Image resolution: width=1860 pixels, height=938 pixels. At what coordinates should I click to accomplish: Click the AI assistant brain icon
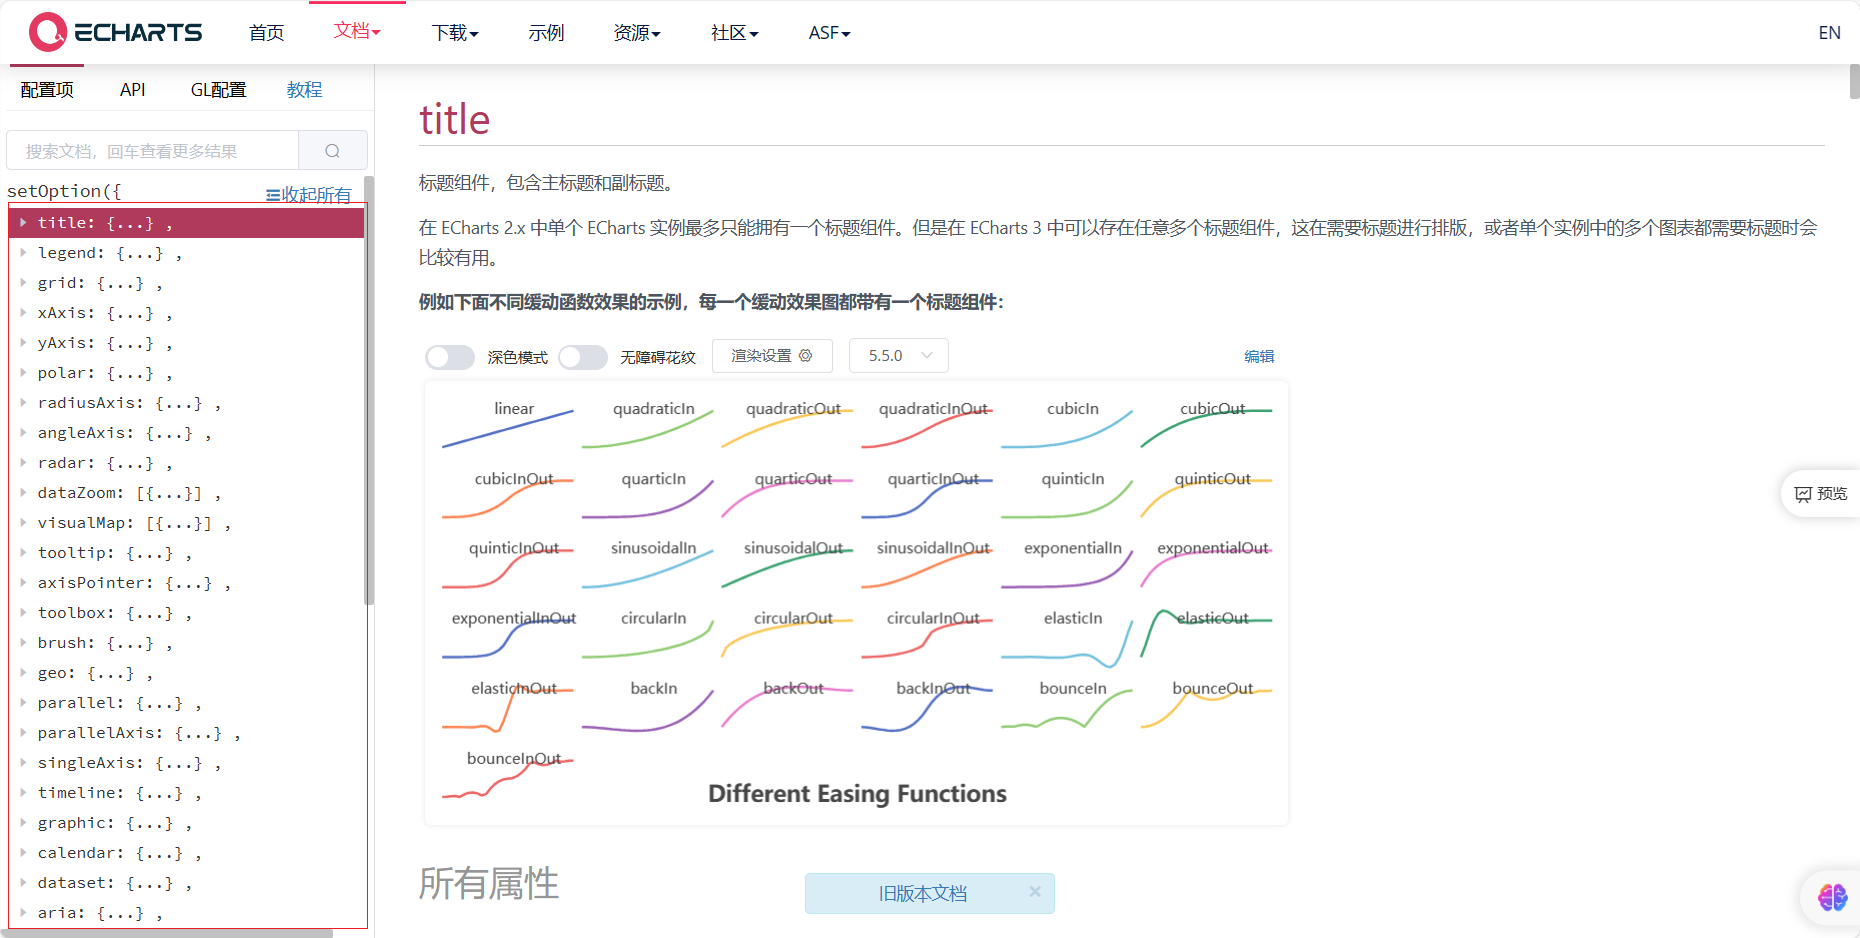[x=1832, y=897]
